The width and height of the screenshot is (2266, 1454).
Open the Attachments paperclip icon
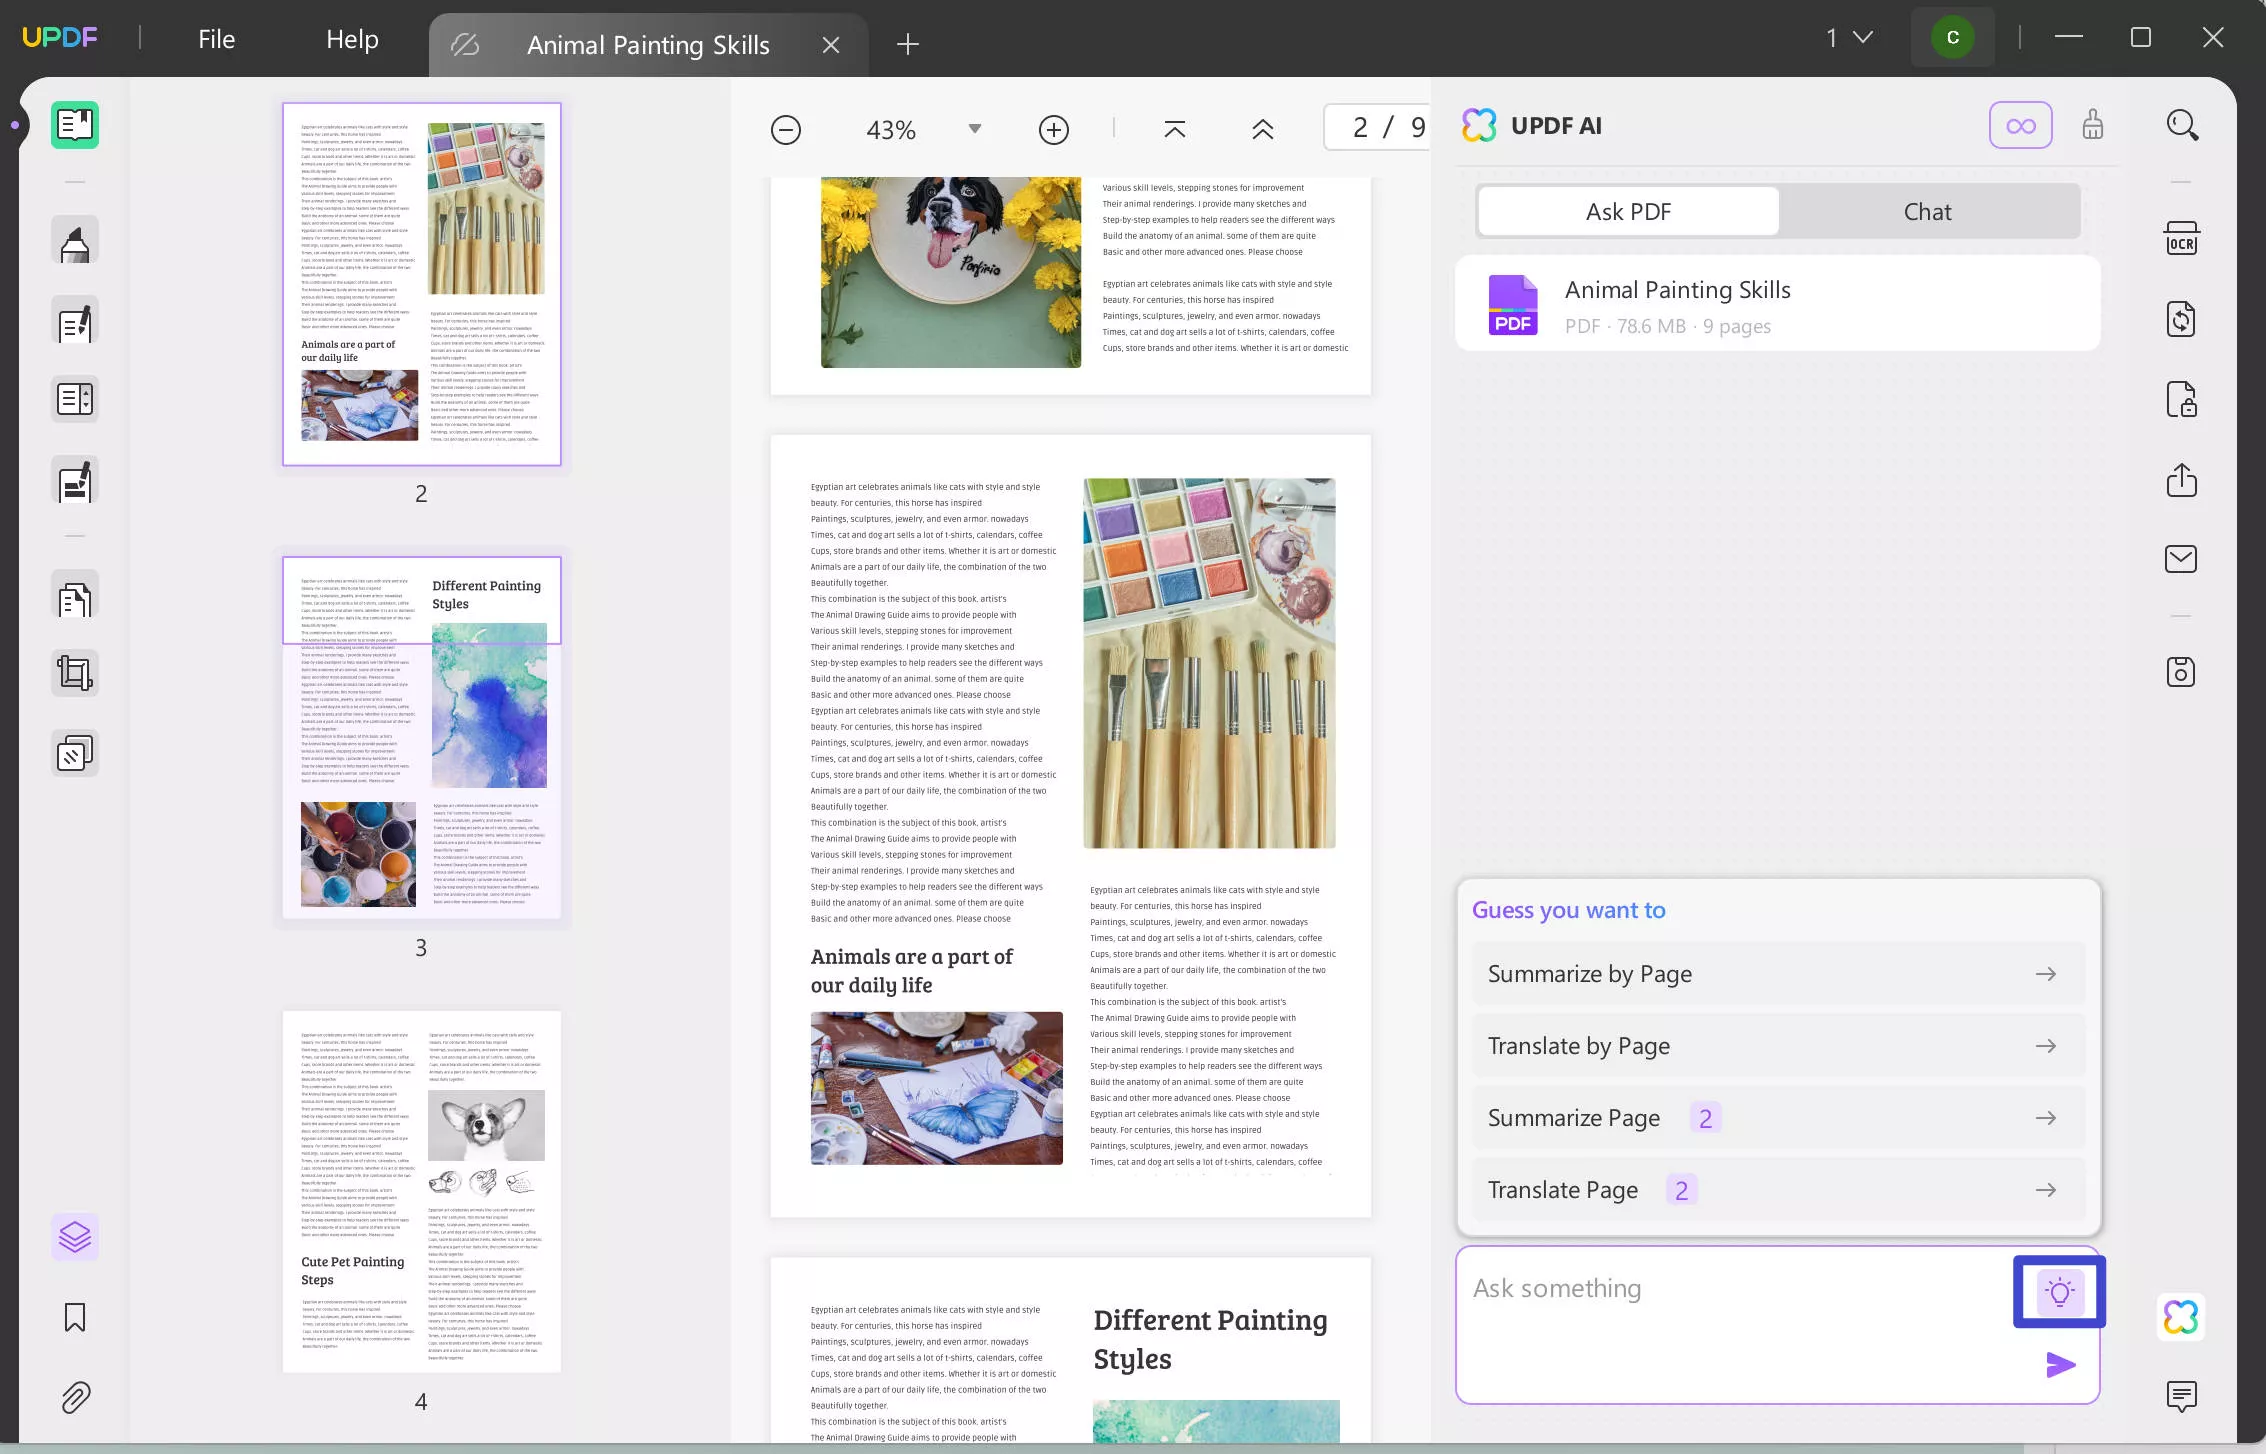pos(75,1397)
